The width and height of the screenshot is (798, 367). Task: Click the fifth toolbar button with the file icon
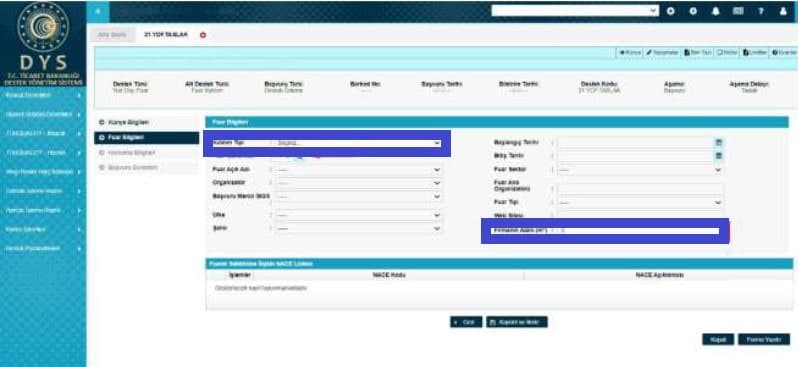(x=755, y=52)
